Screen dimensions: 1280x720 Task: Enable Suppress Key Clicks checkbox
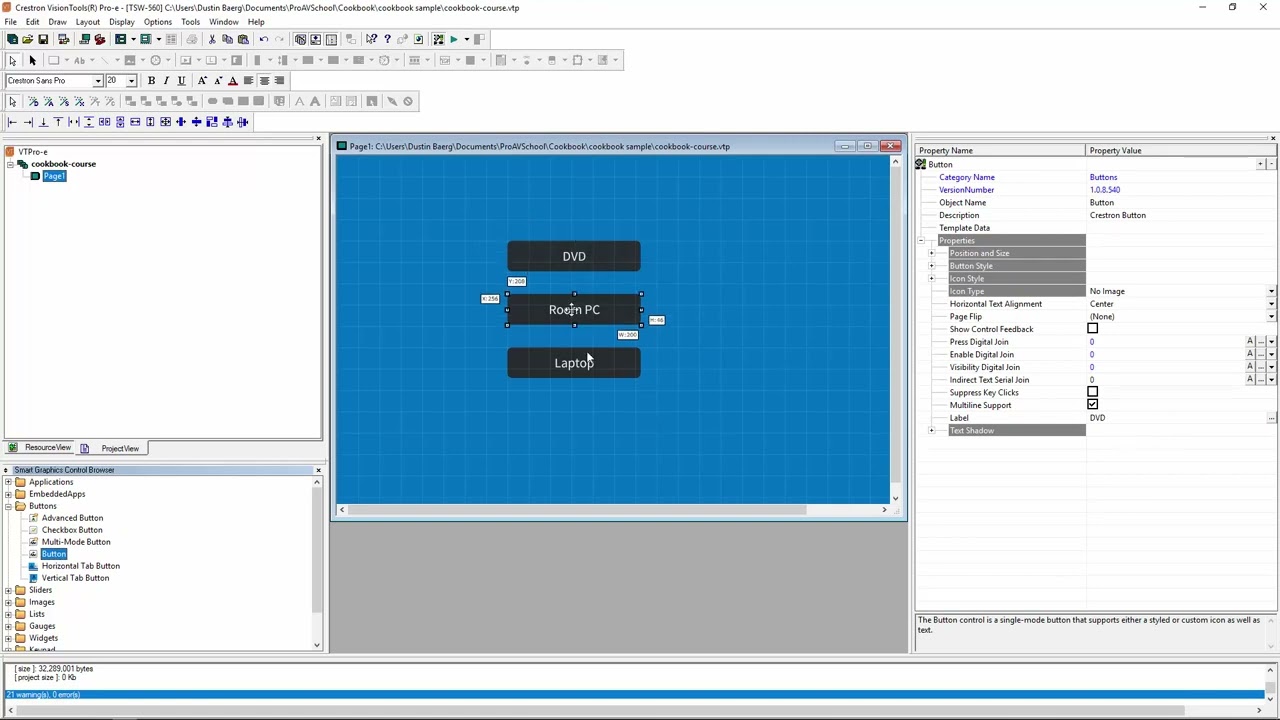[1092, 392]
